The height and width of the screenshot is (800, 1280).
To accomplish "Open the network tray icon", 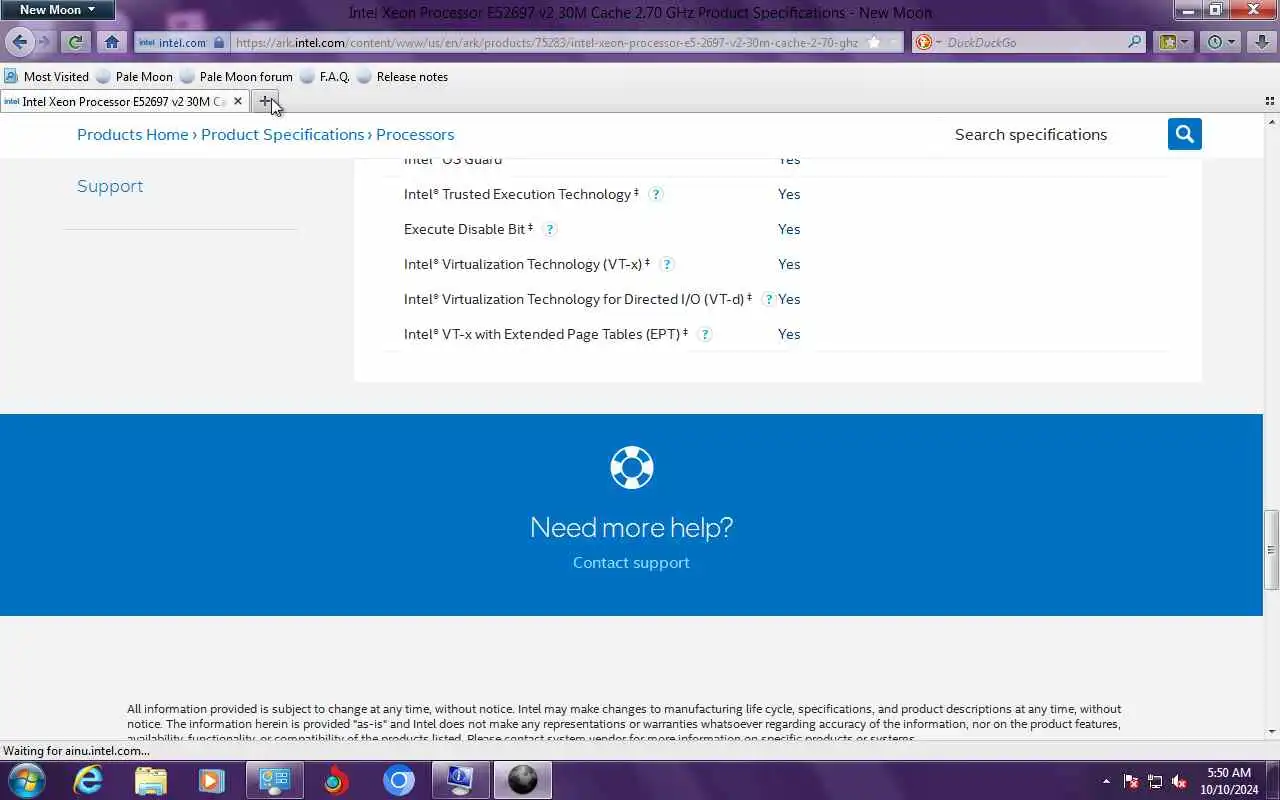I will tap(1155, 781).
